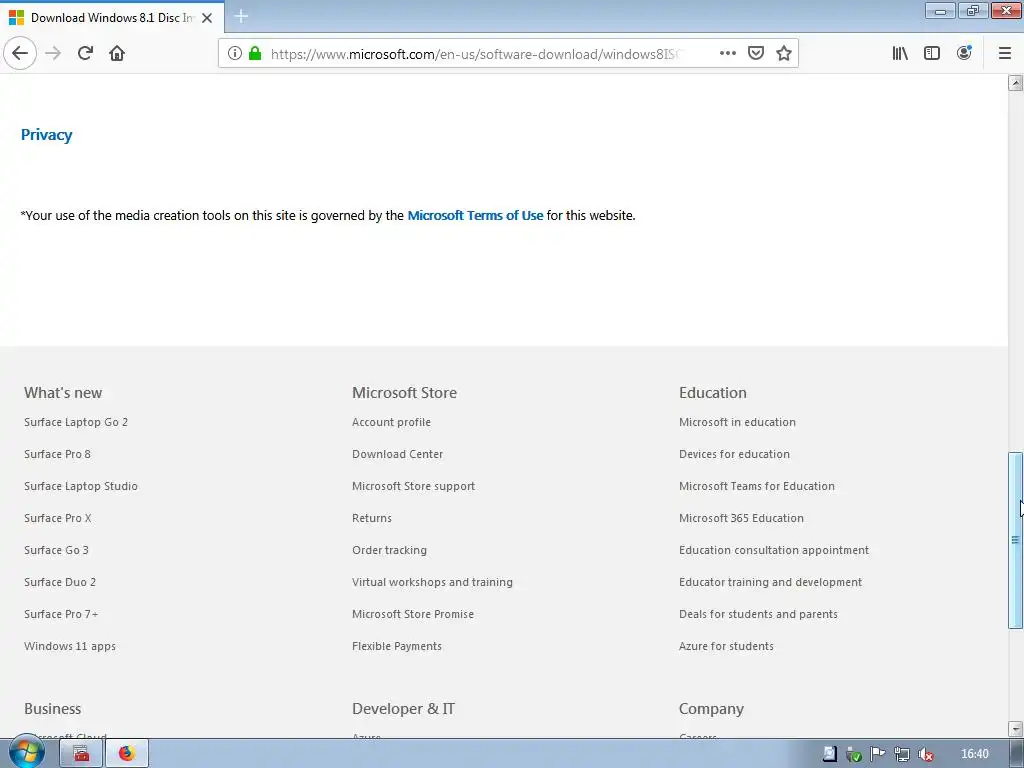Open Firefox account icon
The height and width of the screenshot is (768, 1024).
coord(964,54)
